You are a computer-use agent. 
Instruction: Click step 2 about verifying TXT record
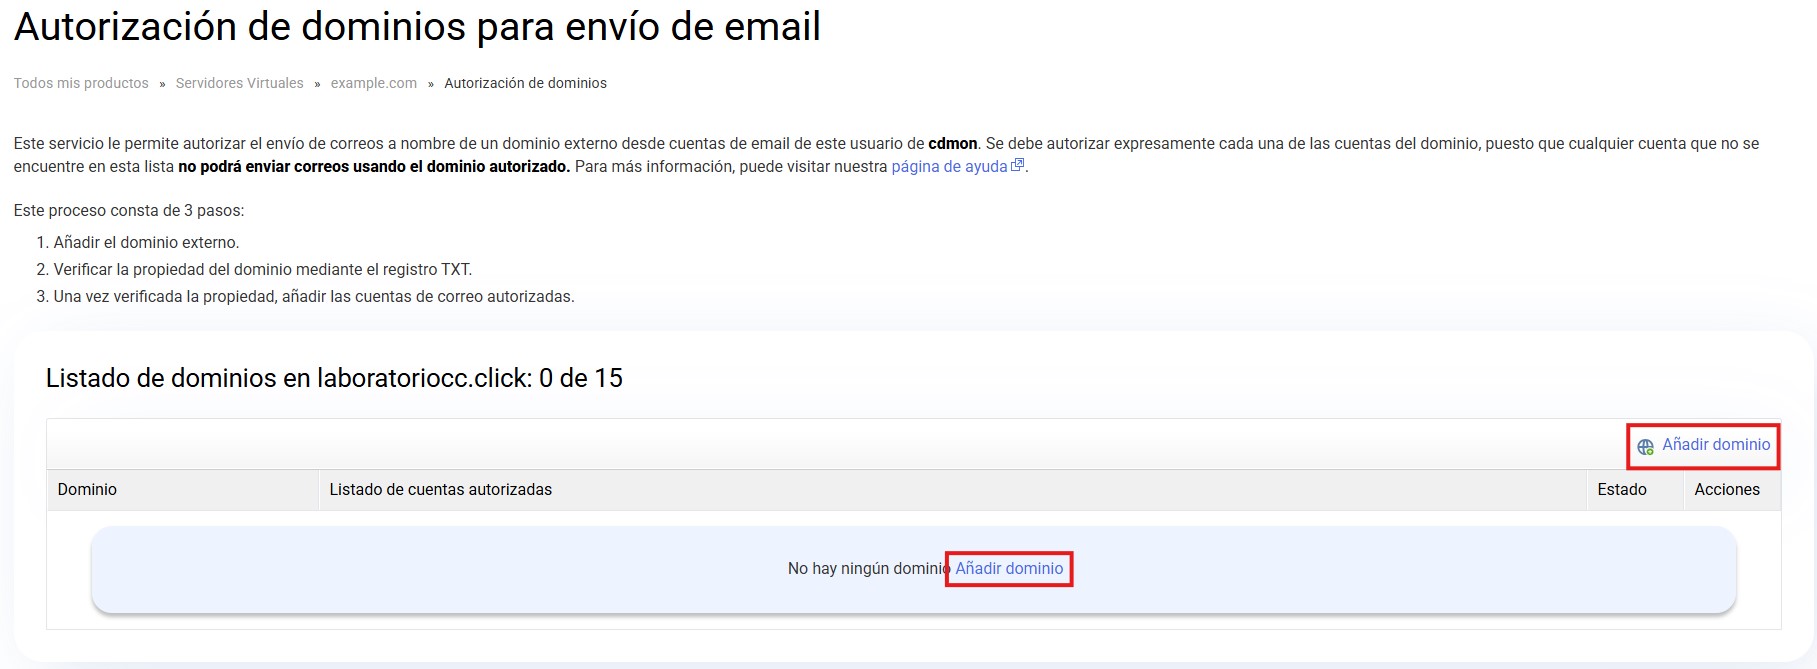[262, 270]
